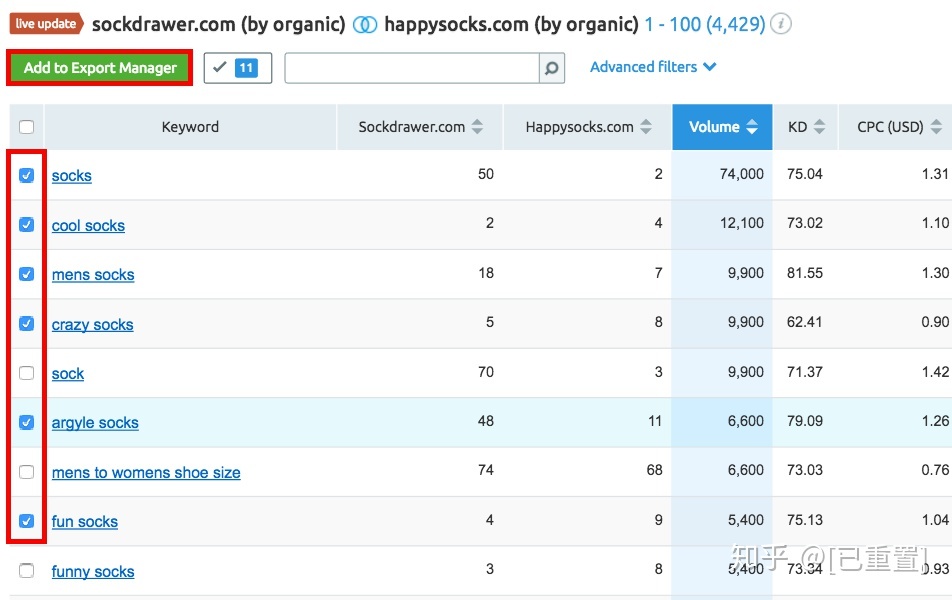Click volume value 74,000
Image resolution: width=952 pixels, height=600 pixels.
[741, 174]
